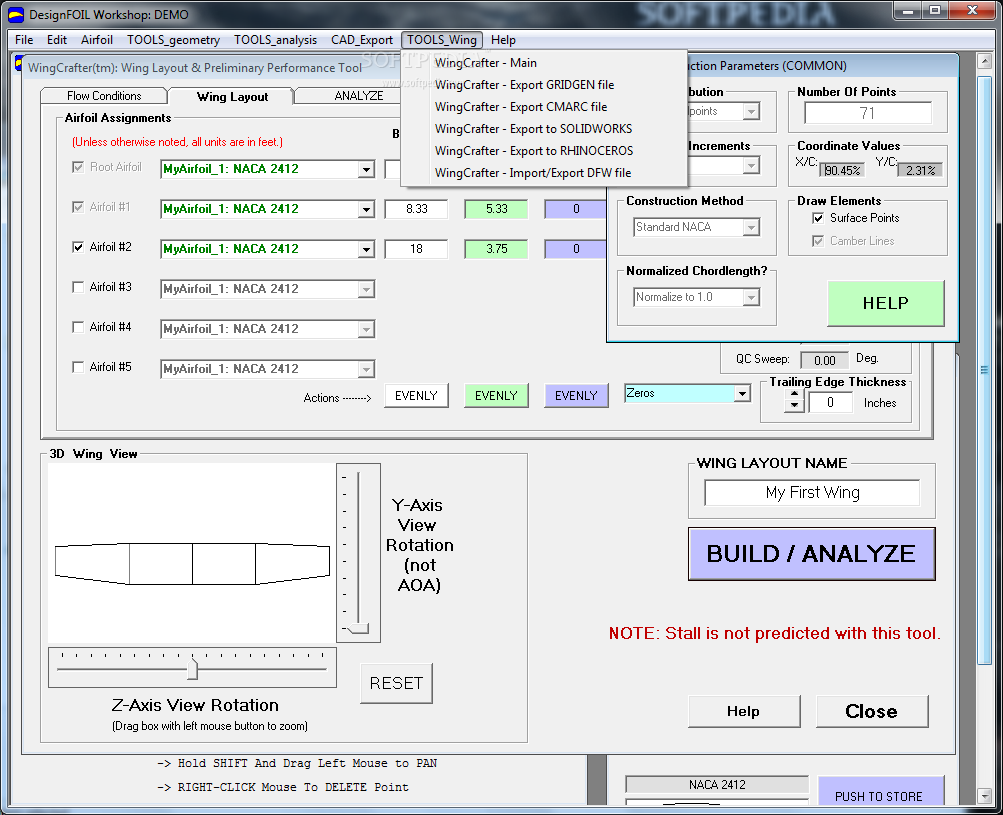Switch to the Wing Layout tab
This screenshot has height=815, width=1003.
coord(232,97)
